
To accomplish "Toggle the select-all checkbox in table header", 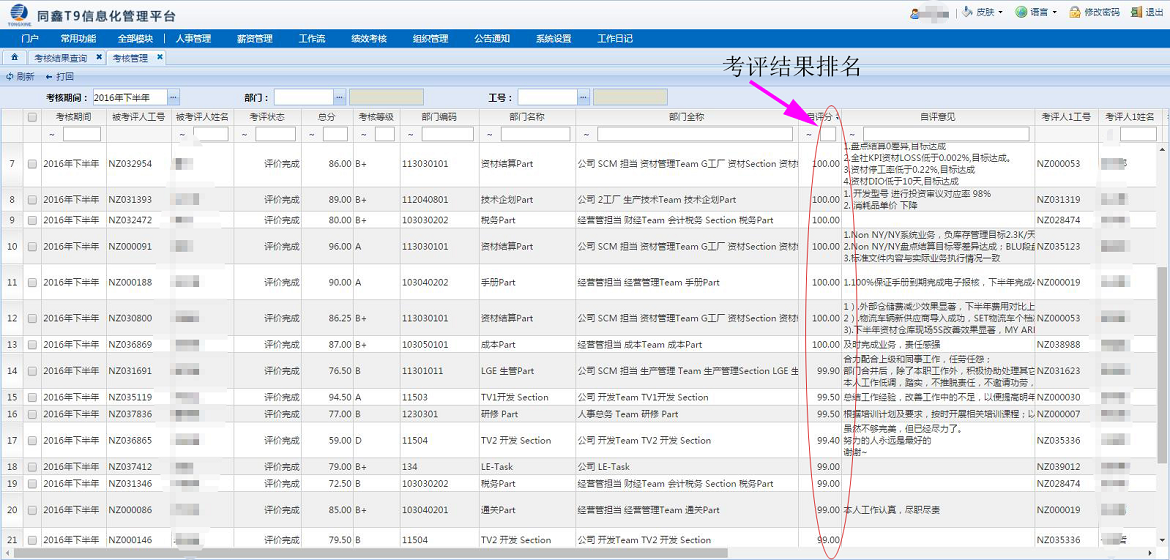I will pyautogui.click(x=33, y=117).
